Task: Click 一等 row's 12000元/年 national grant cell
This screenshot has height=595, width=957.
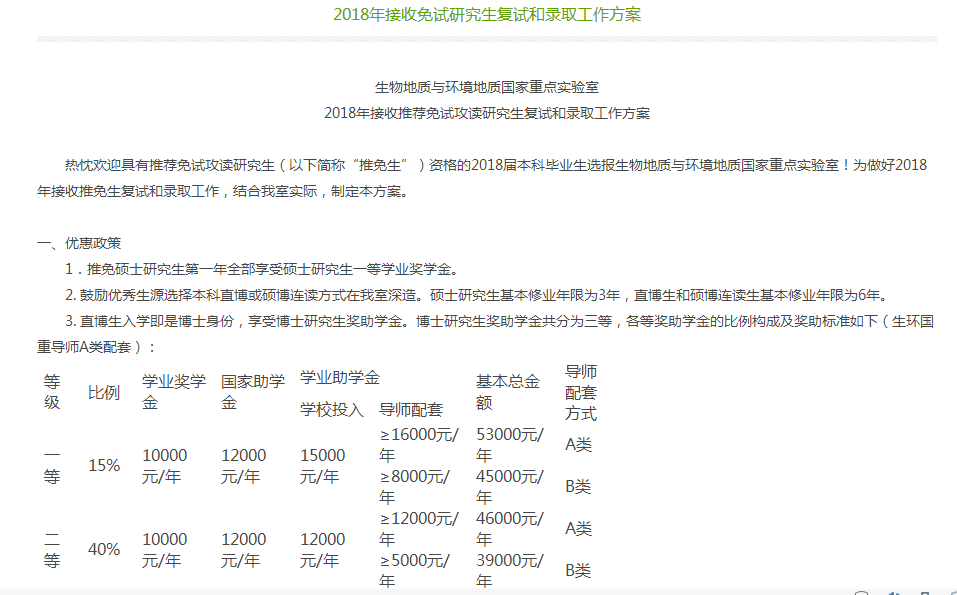Action: click(244, 466)
